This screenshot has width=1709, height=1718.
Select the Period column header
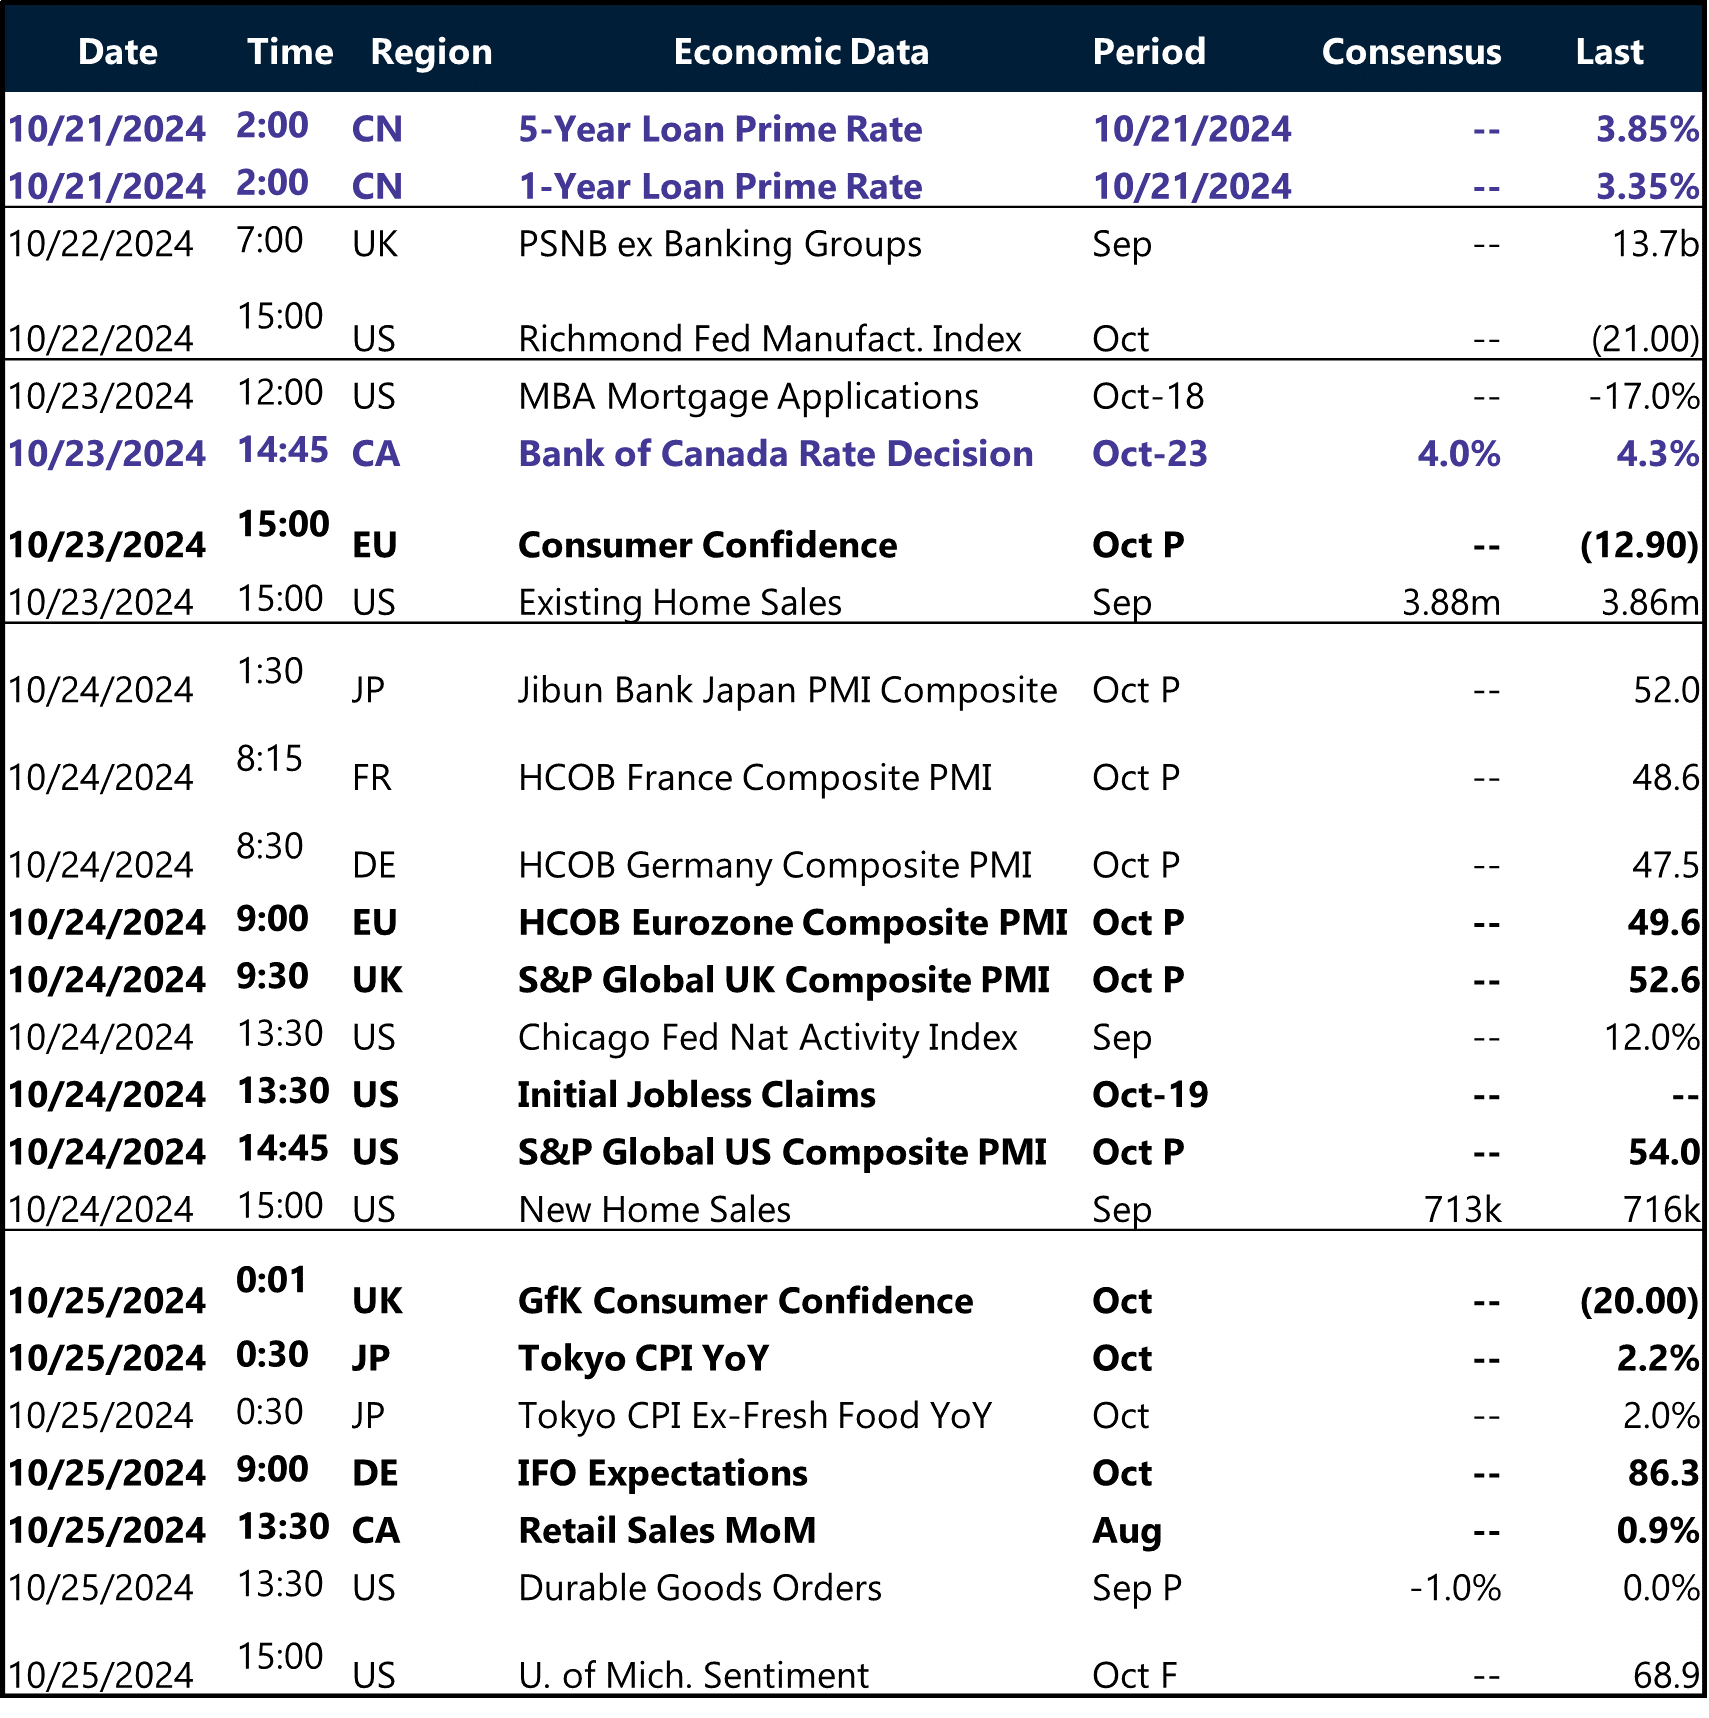1148,51
